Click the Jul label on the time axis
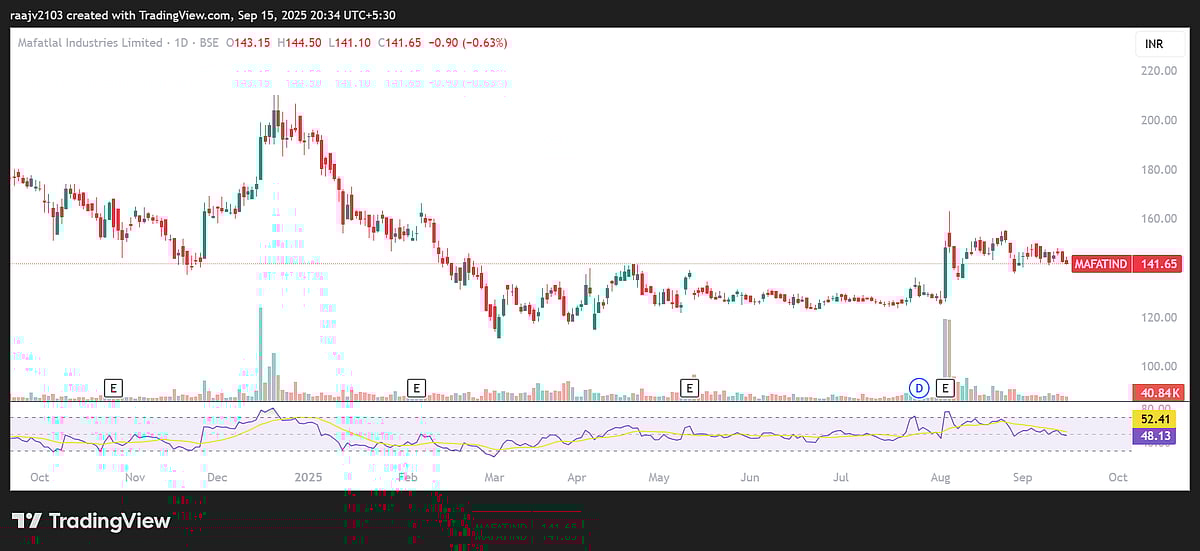The image size is (1200, 551). pyautogui.click(x=841, y=477)
